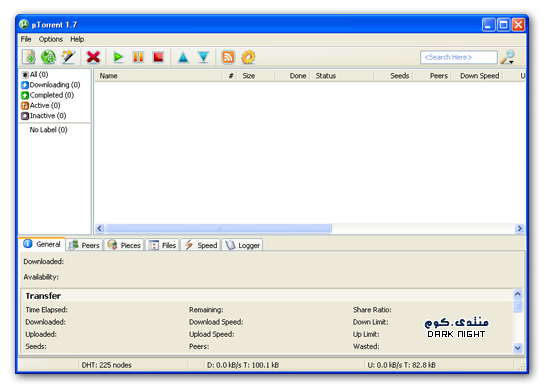Click the µTorrent title bar icon
Viewport: 545px width, 389px height.
click(x=24, y=25)
